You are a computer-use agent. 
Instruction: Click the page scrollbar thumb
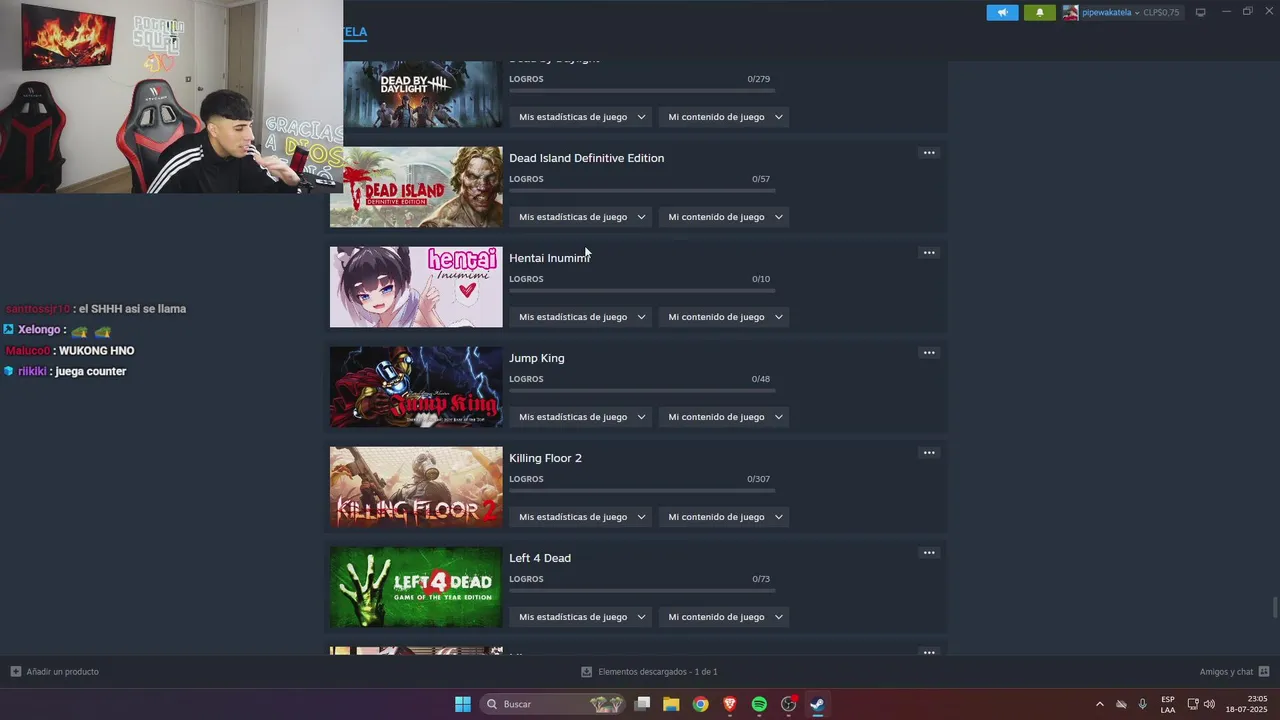tap(1275, 608)
